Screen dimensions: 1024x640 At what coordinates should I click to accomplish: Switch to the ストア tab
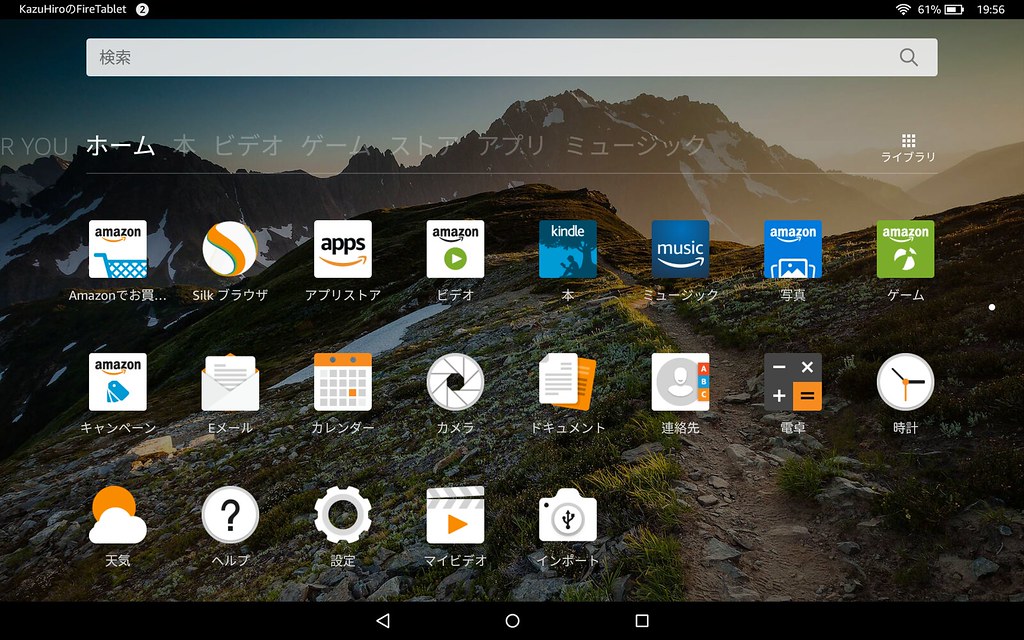423,145
